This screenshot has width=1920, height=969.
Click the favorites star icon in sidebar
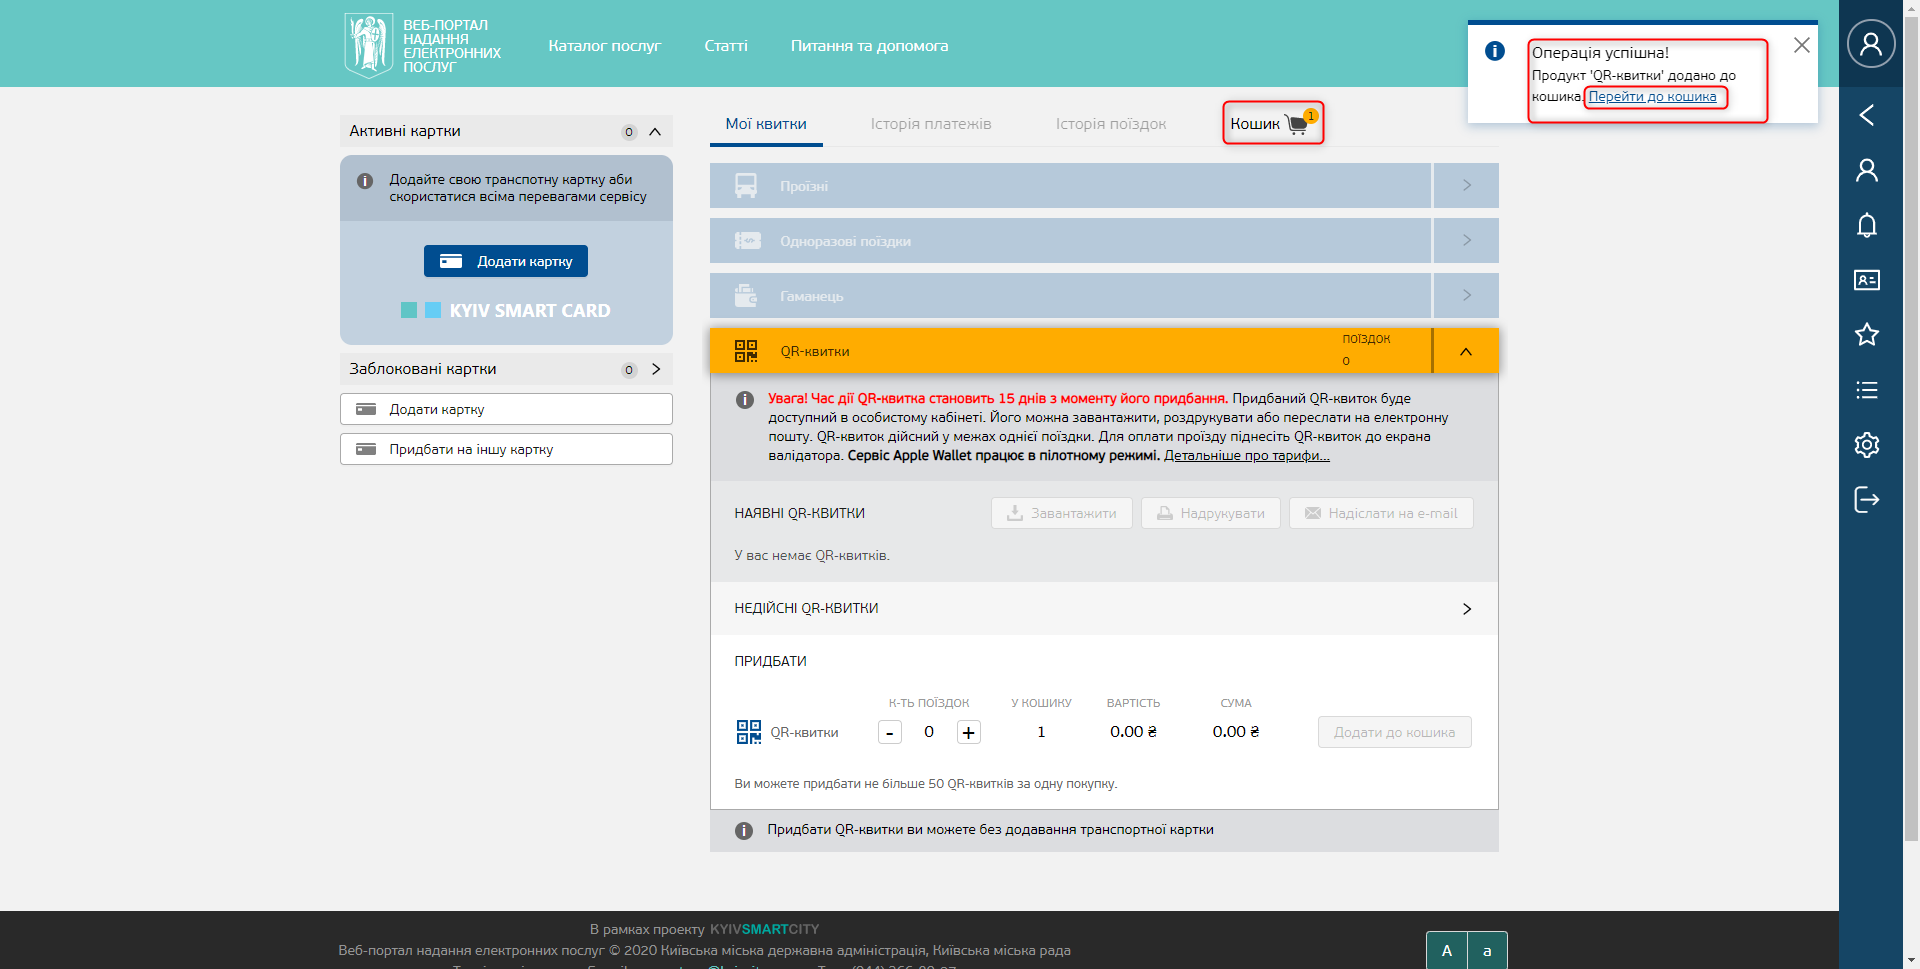click(x=1866, y=335)
